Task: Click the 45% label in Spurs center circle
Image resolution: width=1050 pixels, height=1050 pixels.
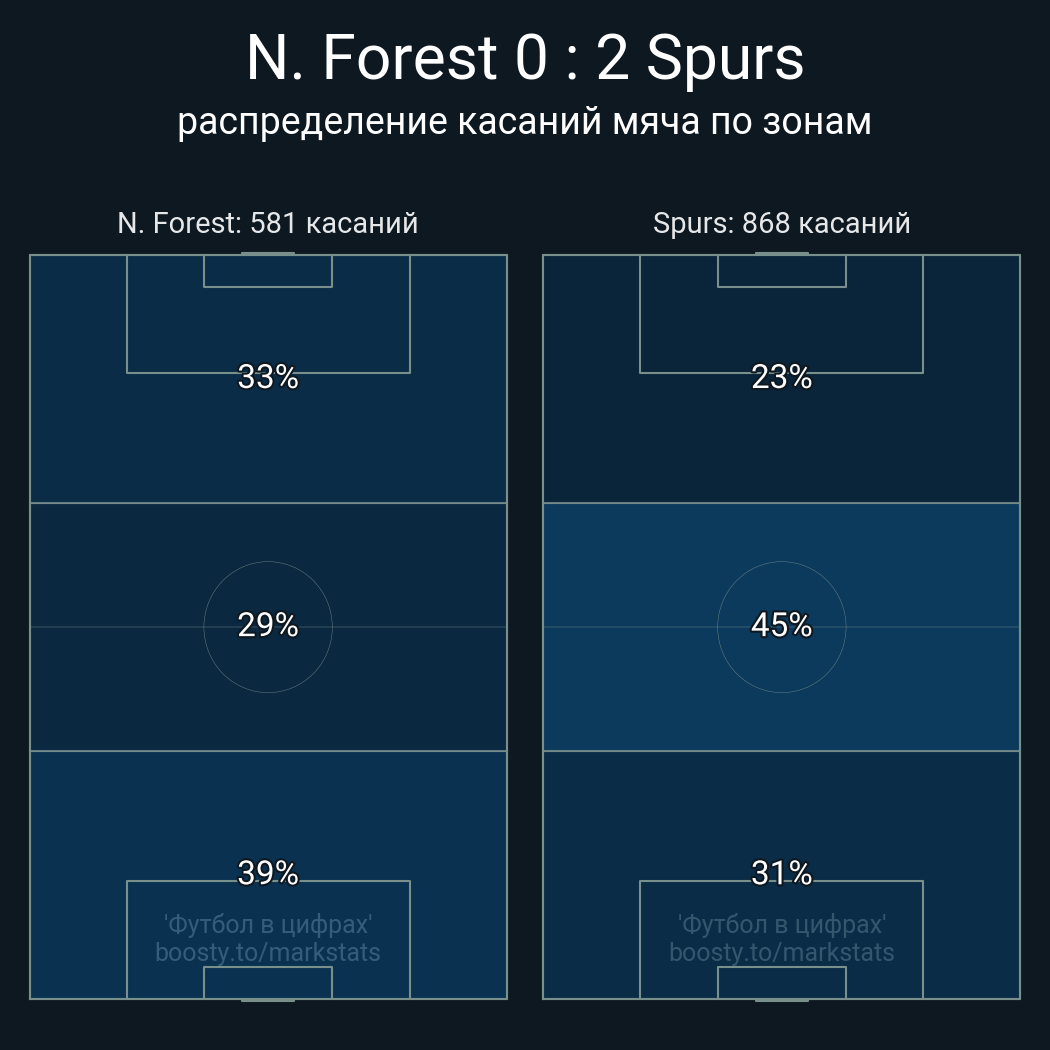Action: [x=781, y=625]
